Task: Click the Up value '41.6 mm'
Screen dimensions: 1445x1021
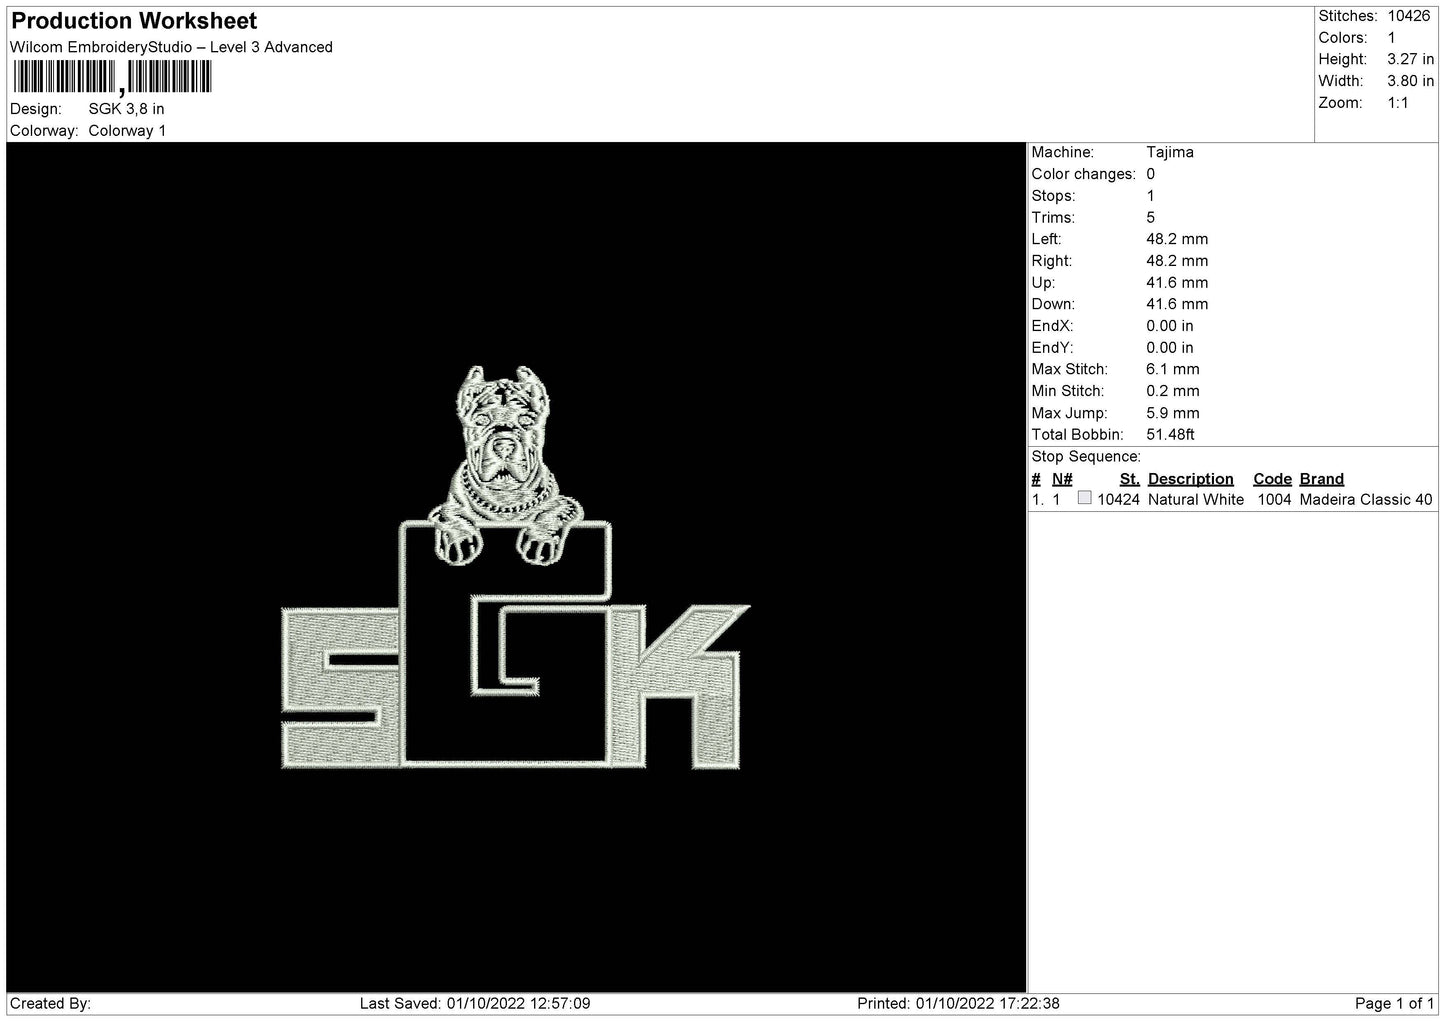Action: (x=1177, y=282)
